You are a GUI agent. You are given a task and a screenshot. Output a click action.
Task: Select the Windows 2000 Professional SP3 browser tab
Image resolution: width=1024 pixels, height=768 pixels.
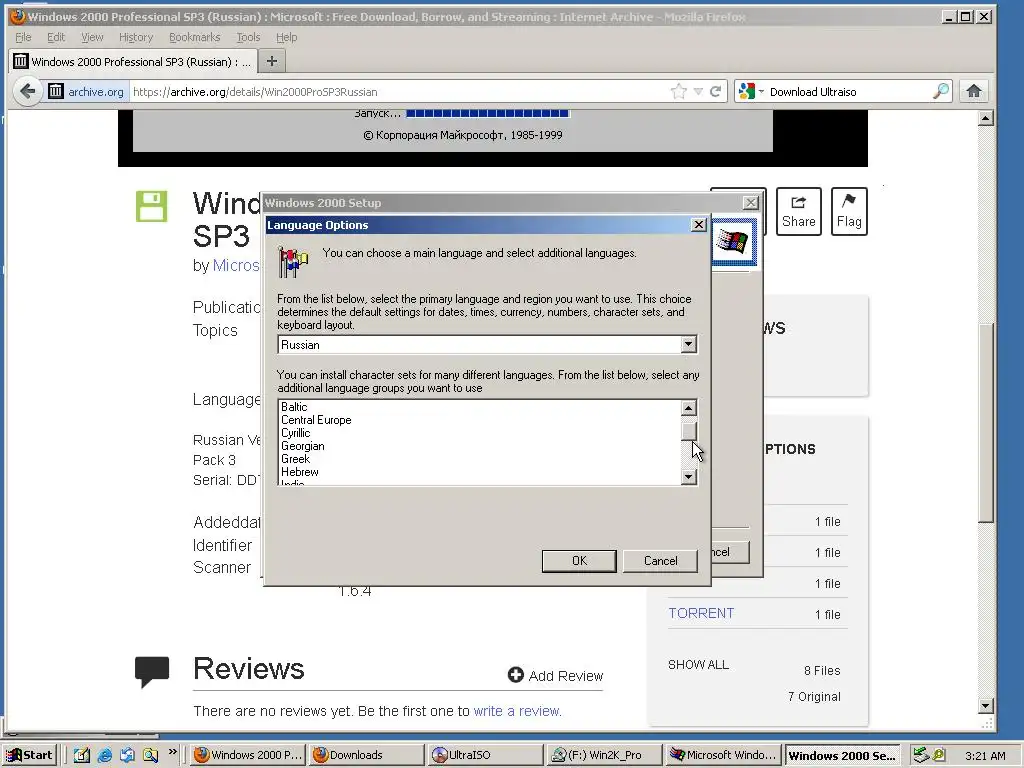(x=133, y=61)
